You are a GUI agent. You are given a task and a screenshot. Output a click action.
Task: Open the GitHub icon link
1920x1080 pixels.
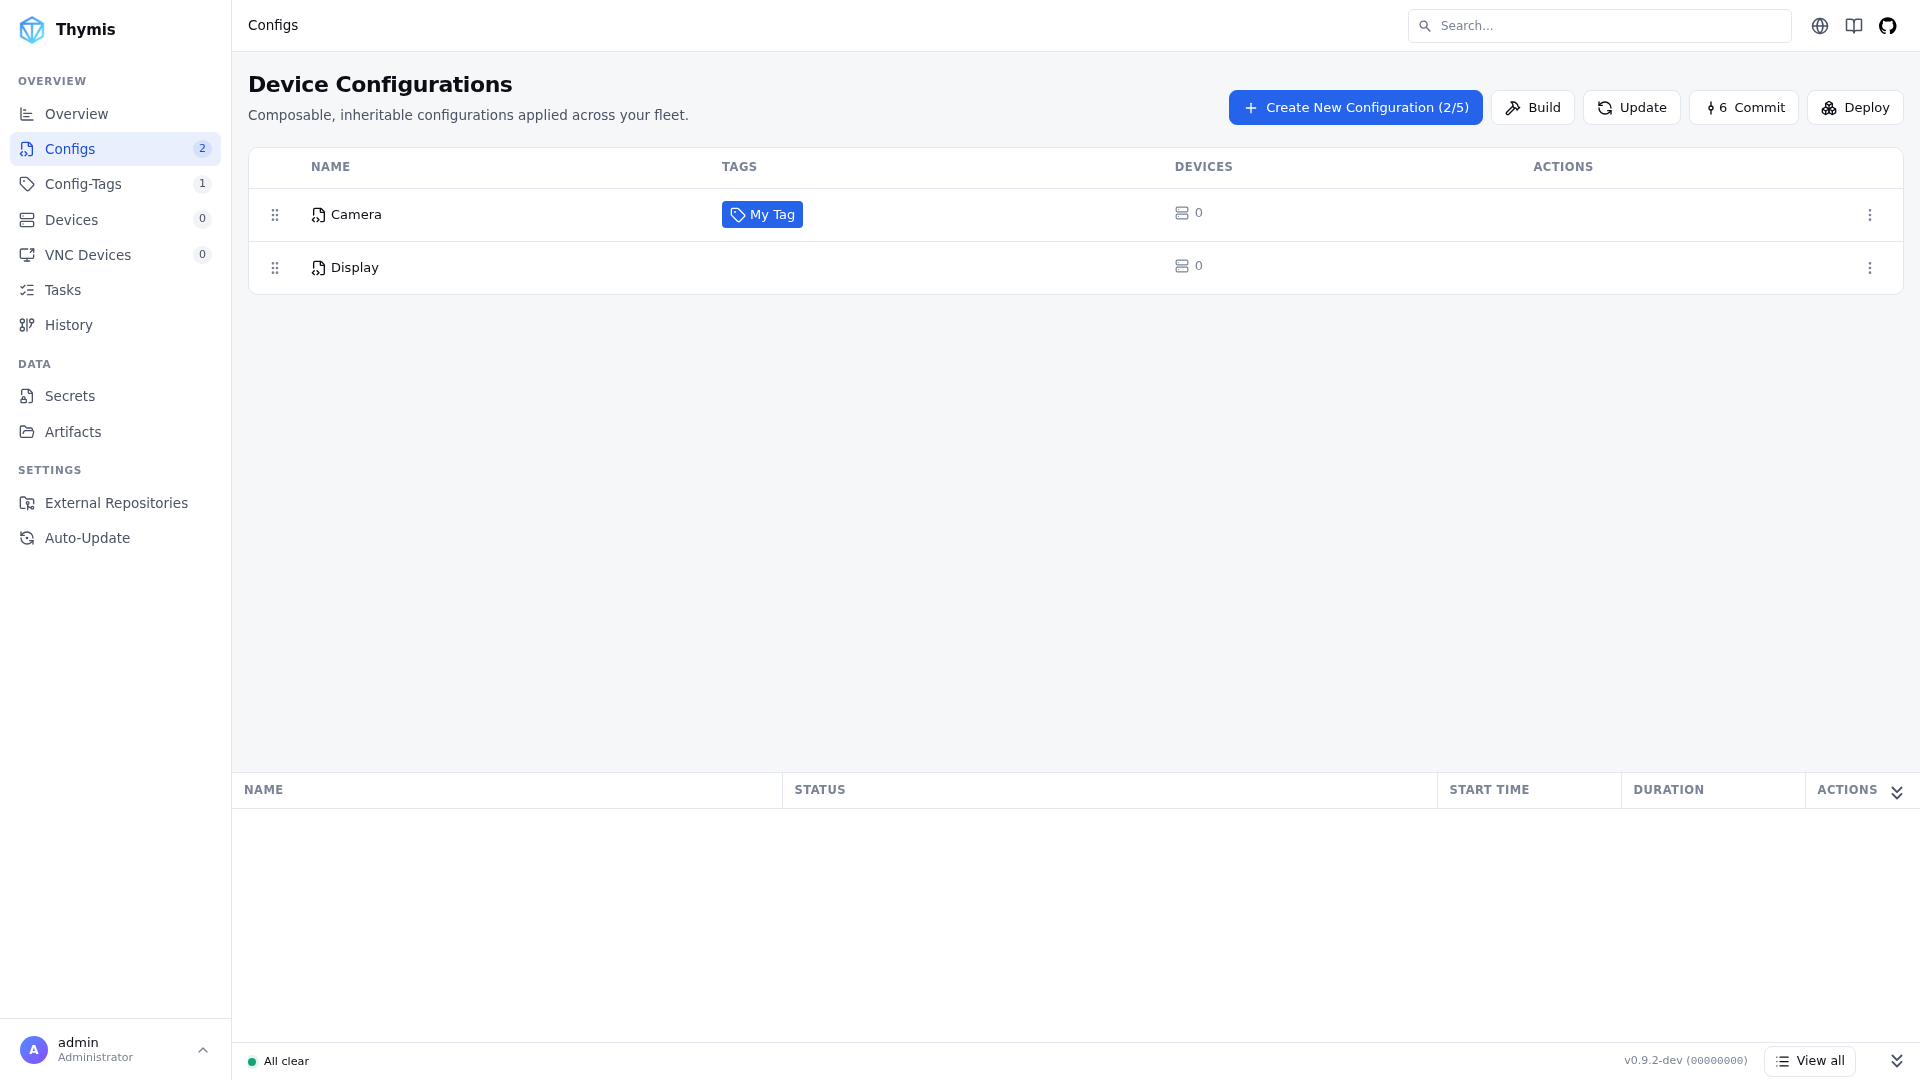click(x=1887, y=26)
